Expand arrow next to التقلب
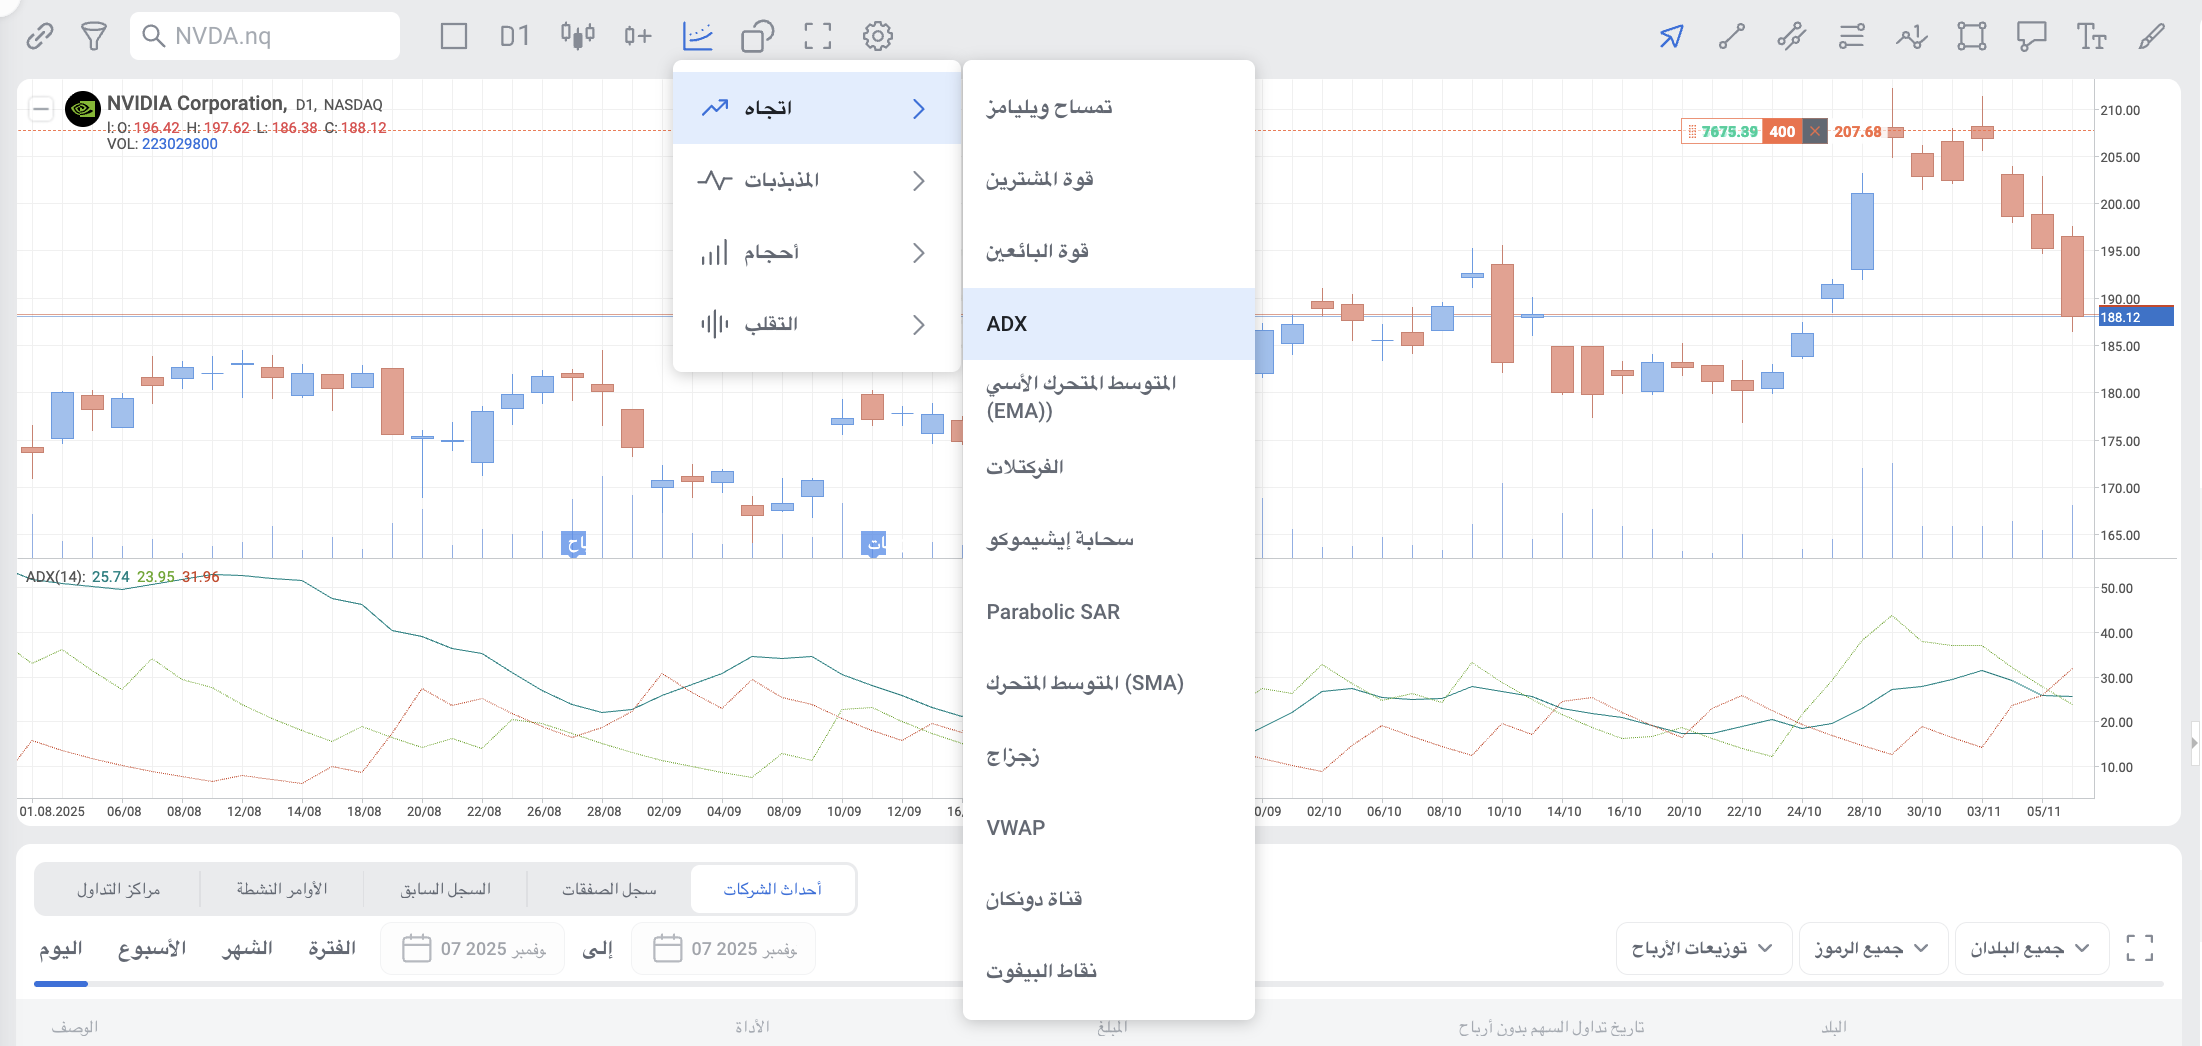2202x1046 pixels. pos(918,325)
